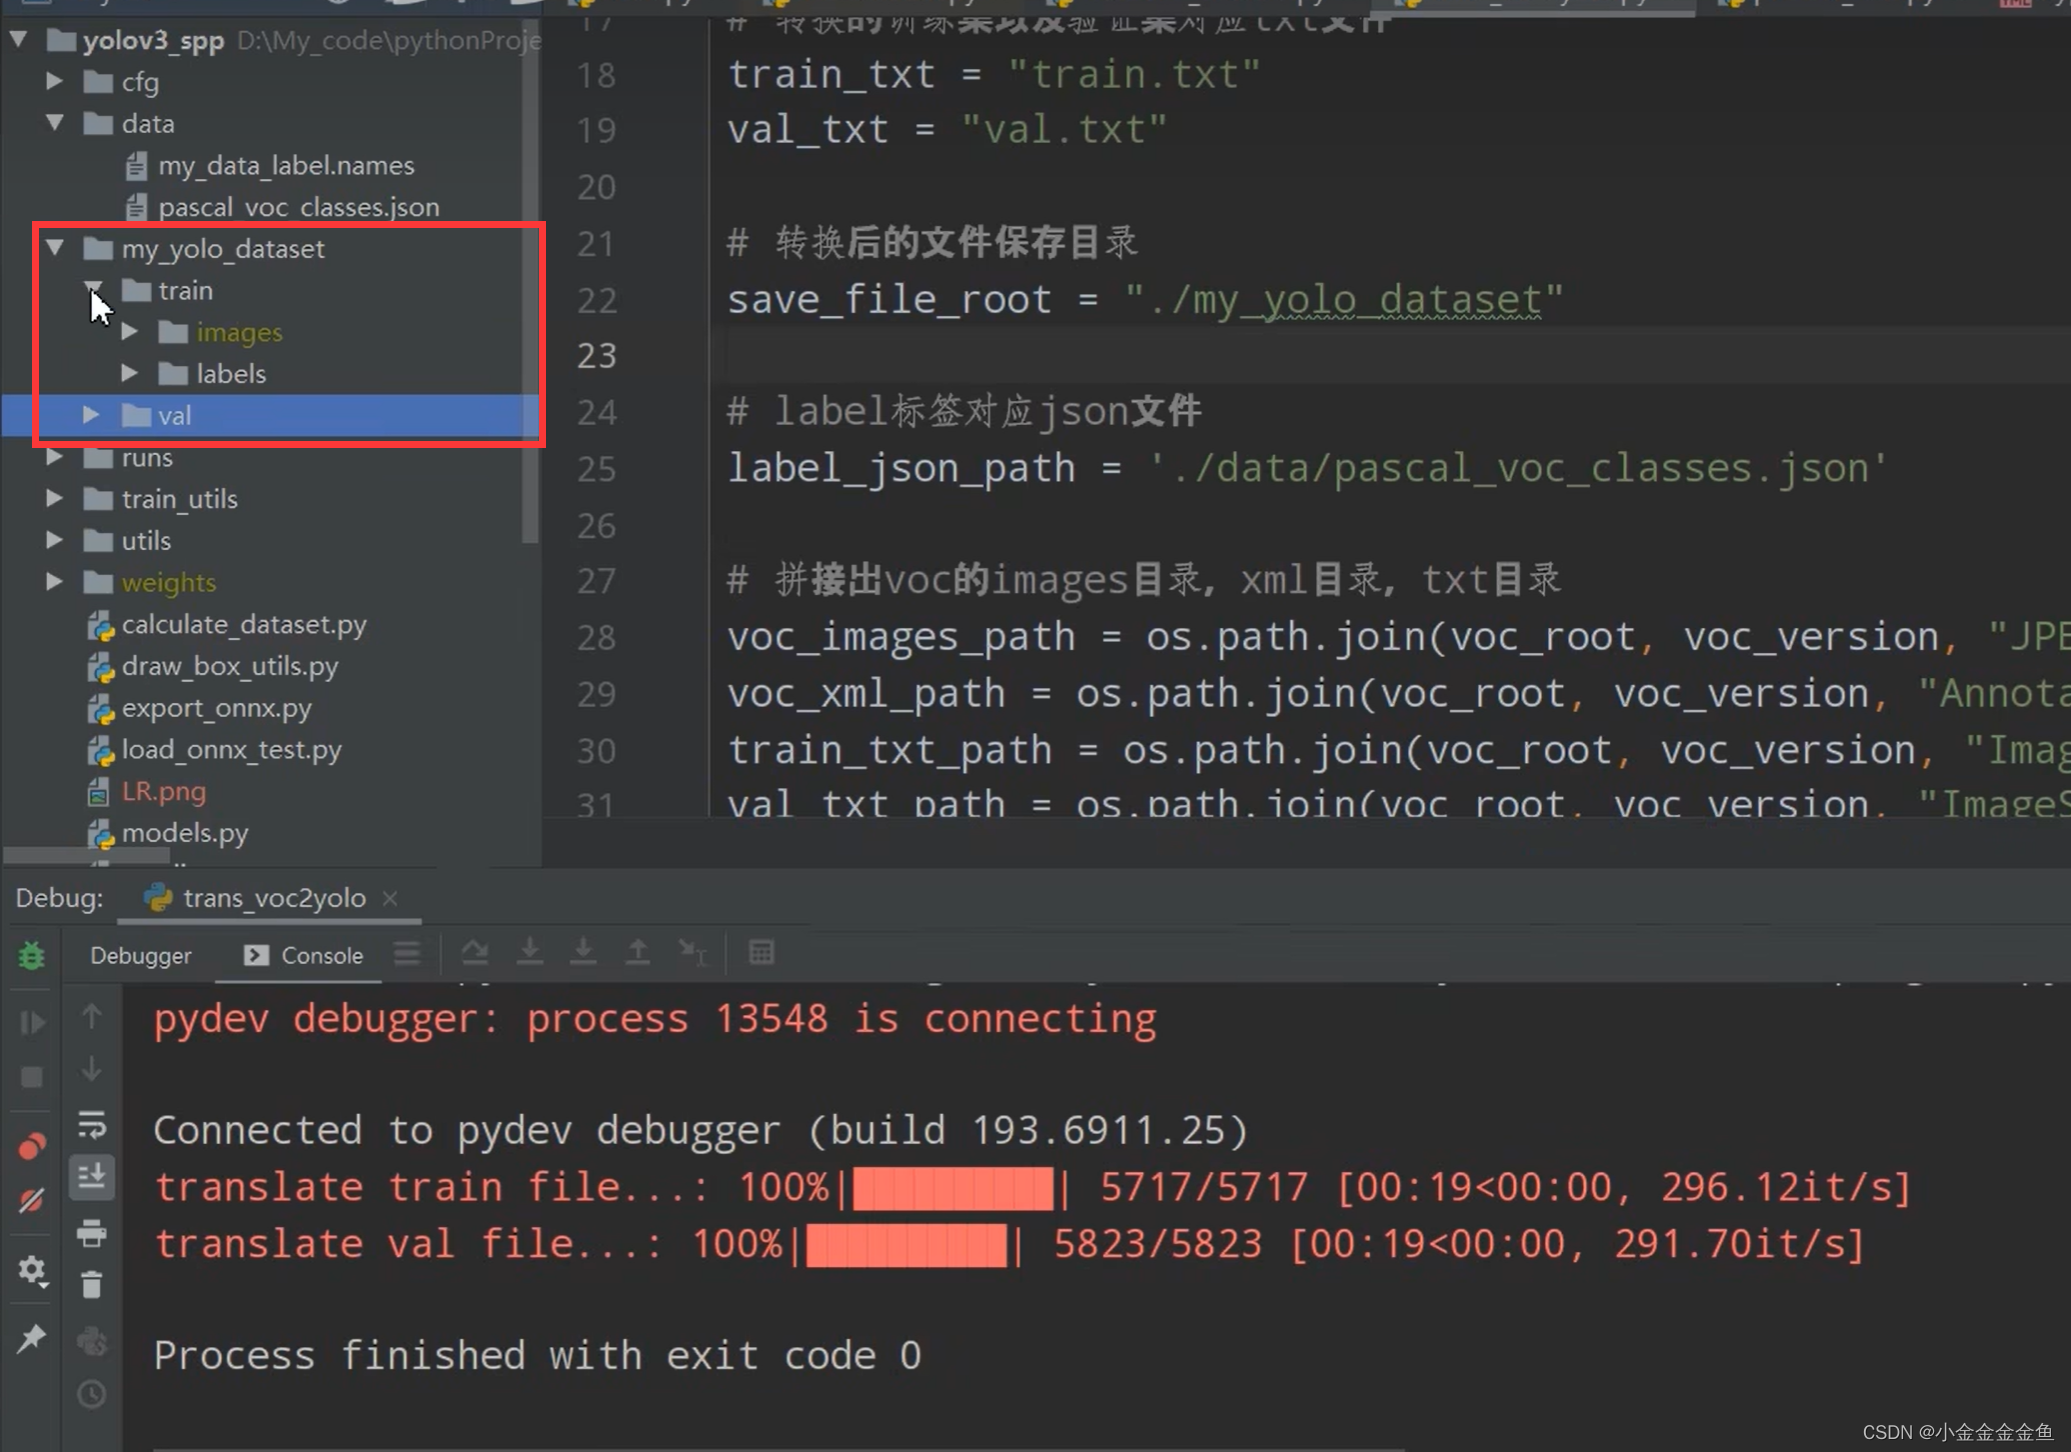2071x1452 pixels.
Task: Toggle Soft-Wrap in console
Action: 91,1125
